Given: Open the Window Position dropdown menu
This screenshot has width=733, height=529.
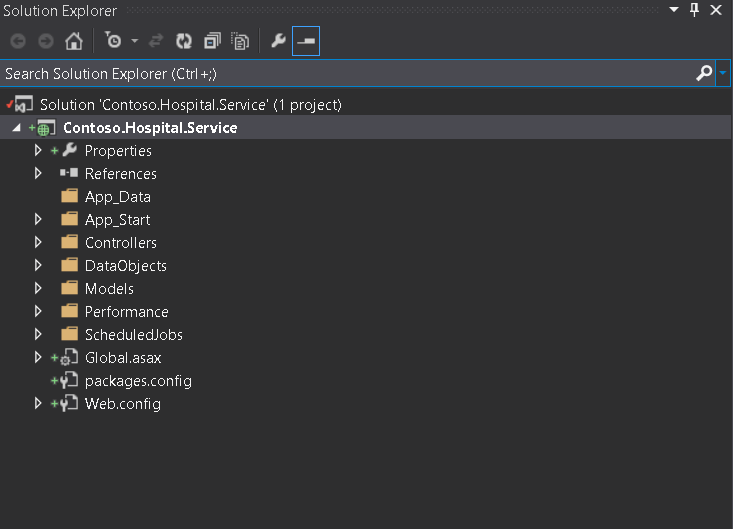Looking at the screenshot, I should [x=674, y=9].
